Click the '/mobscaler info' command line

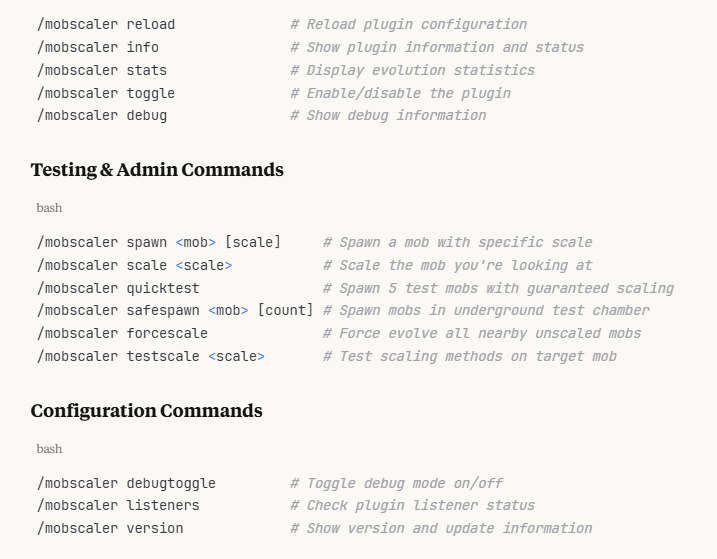(x=98, y=47)
